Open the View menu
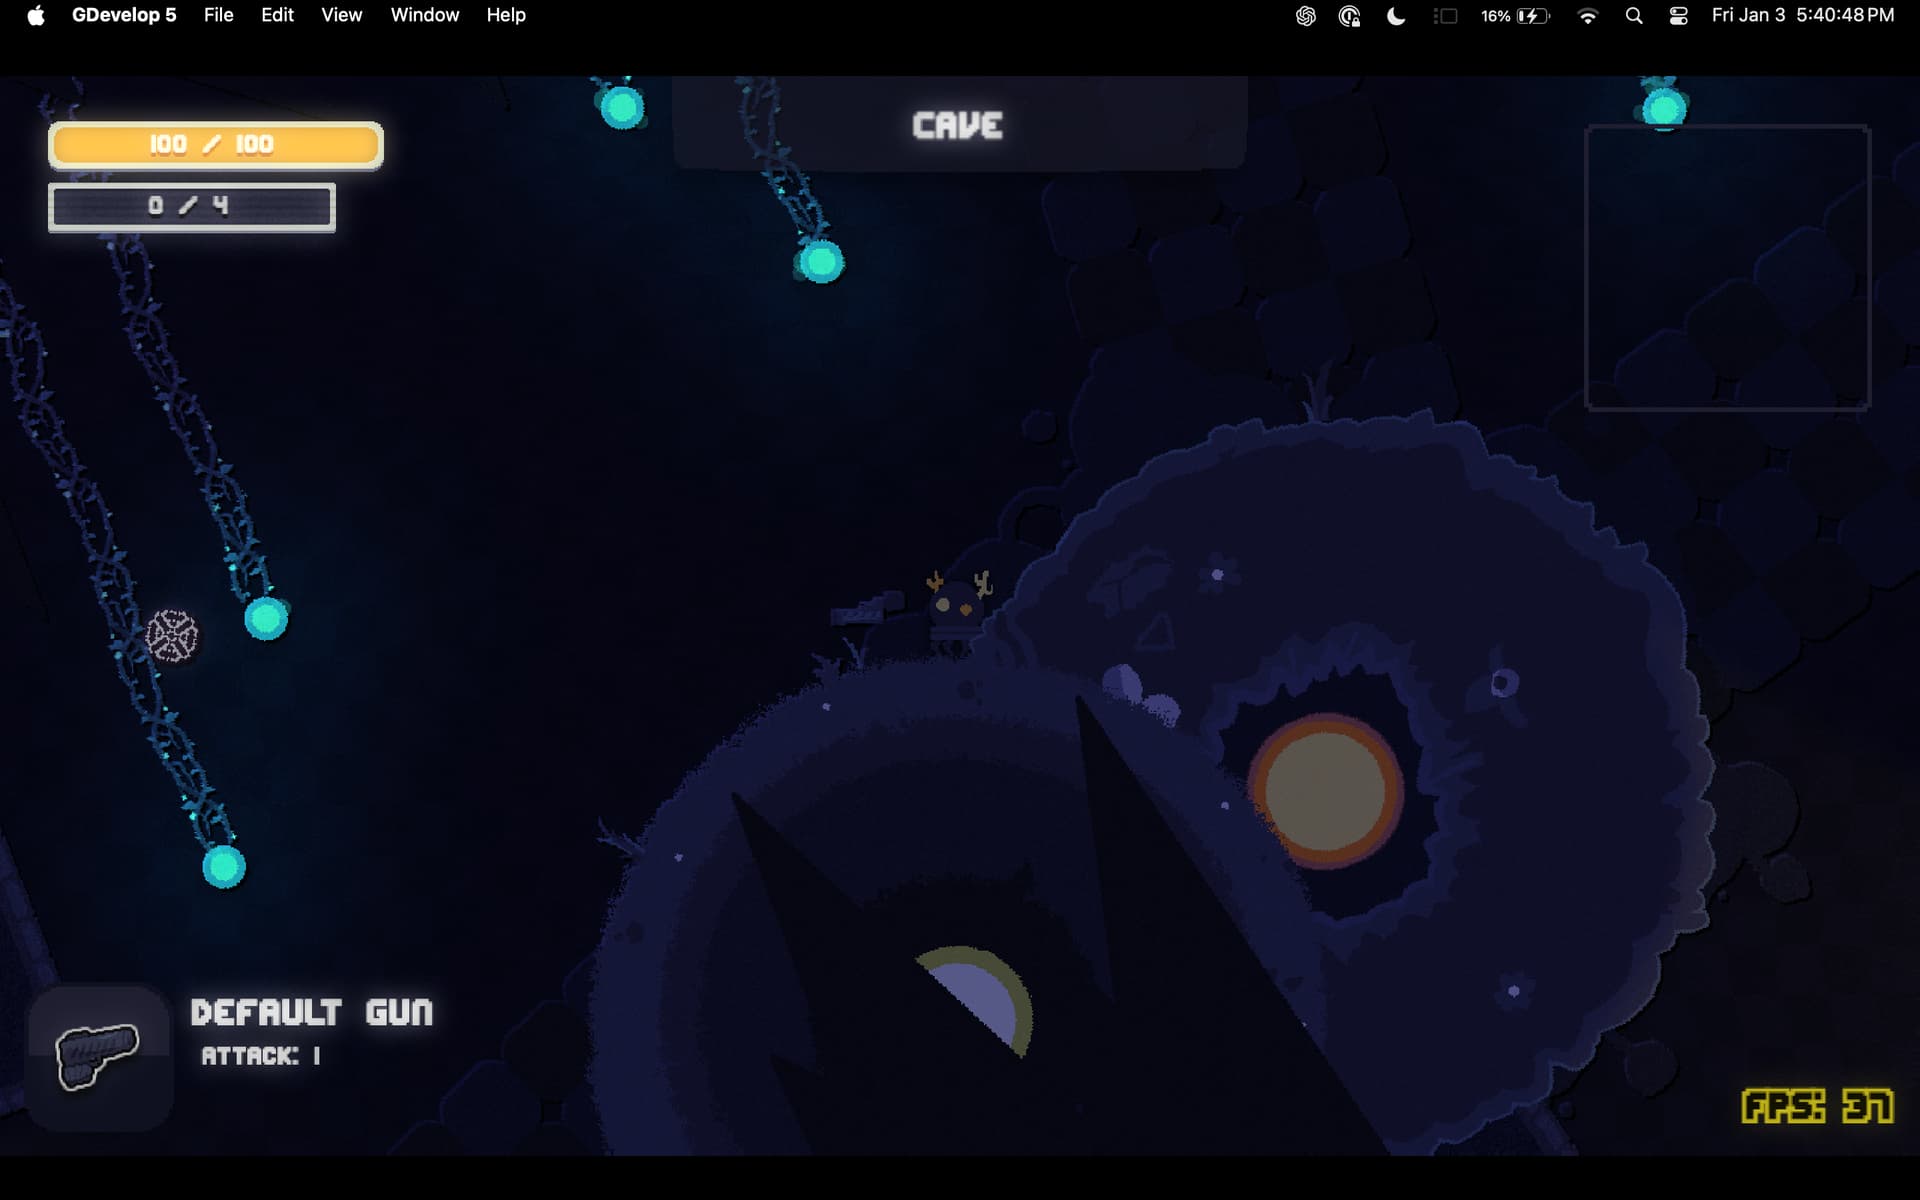The image size is (1920, 1200). click(x=341, y=15)
